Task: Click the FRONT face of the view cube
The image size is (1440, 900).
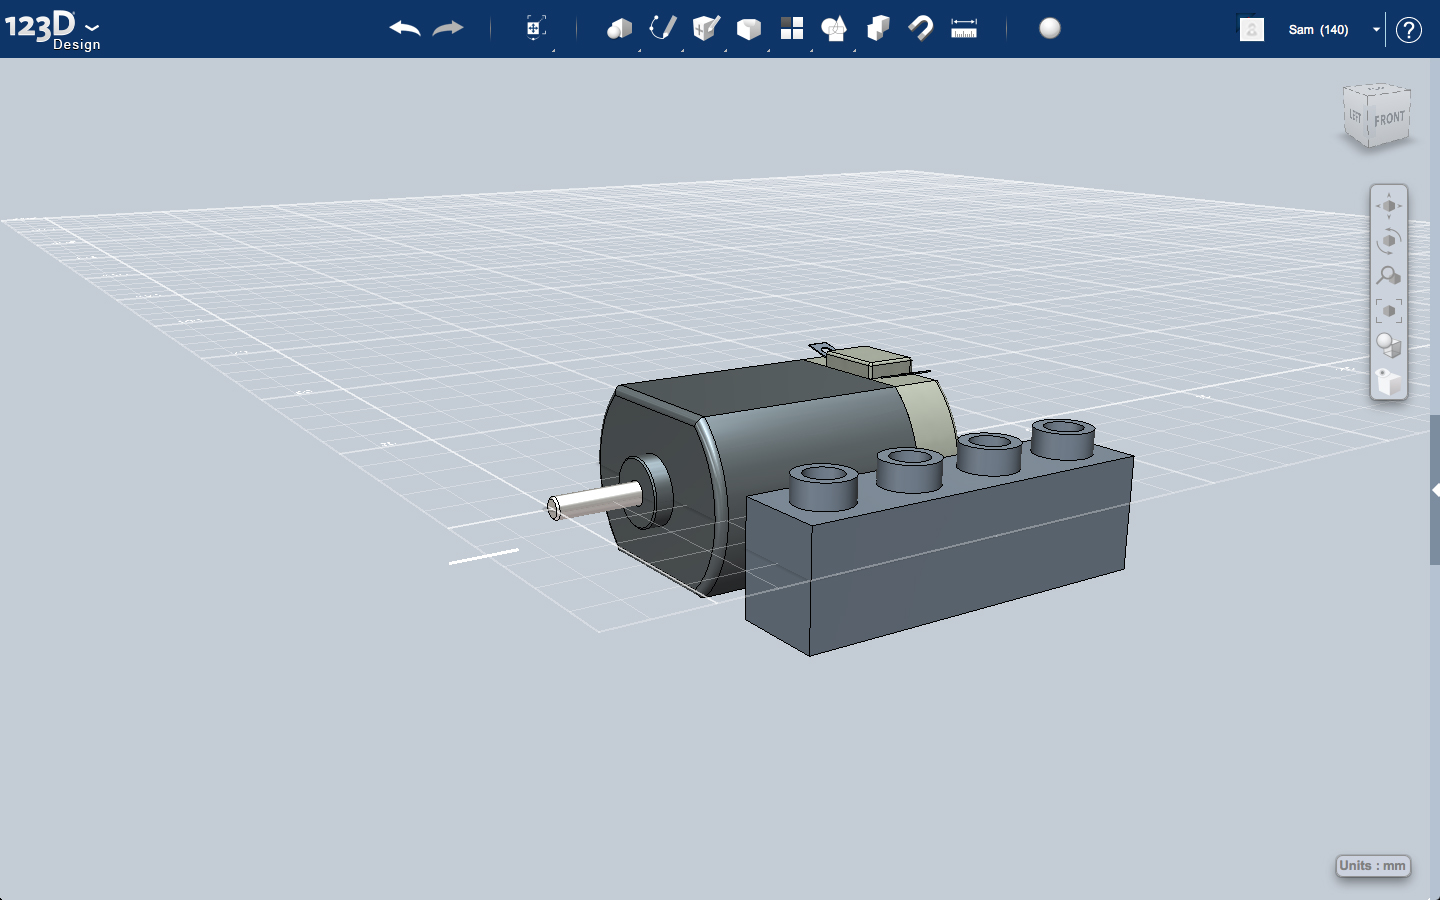Action: (1389, 118)
